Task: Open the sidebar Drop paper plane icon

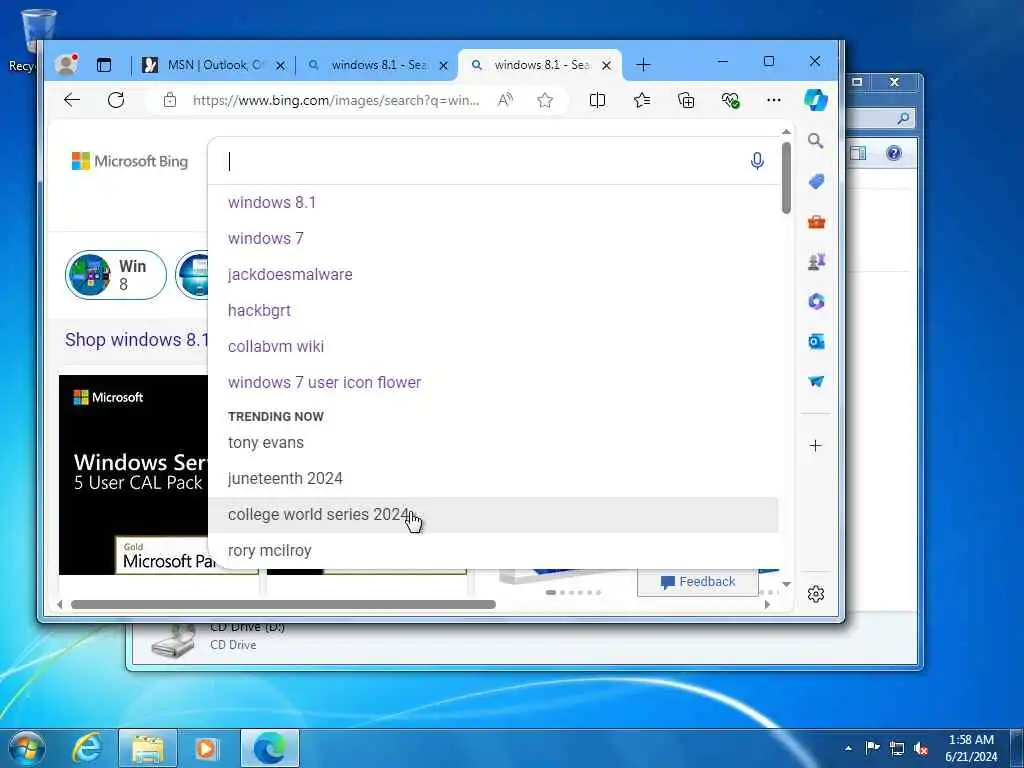Action: [816, 381]
